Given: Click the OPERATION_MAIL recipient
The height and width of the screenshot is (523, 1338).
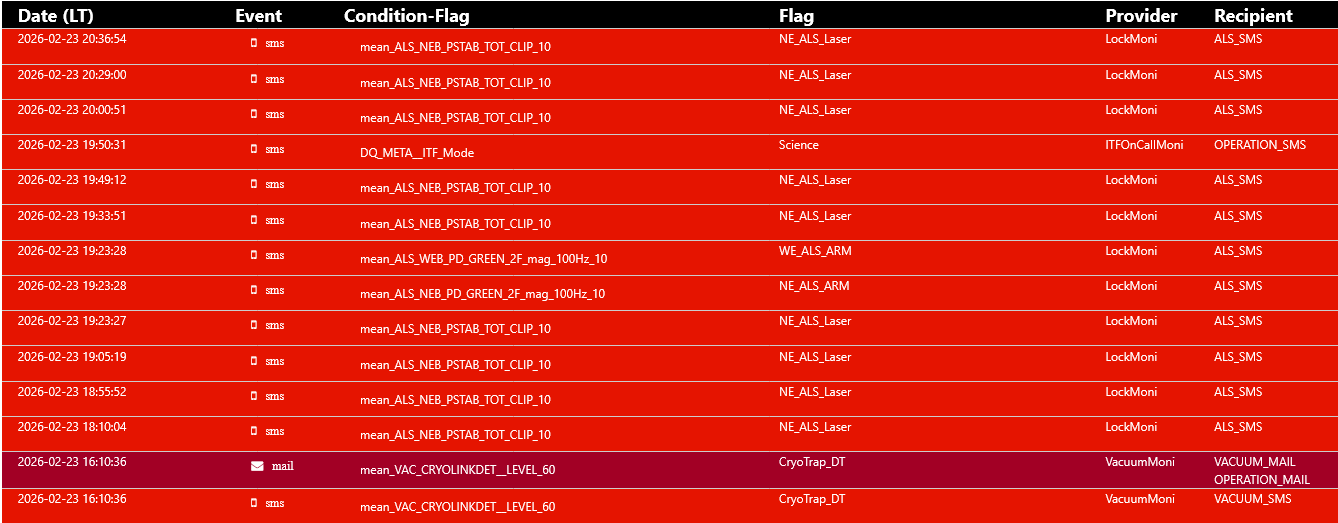Looking at the screenshot, I should click(1261, 480).
